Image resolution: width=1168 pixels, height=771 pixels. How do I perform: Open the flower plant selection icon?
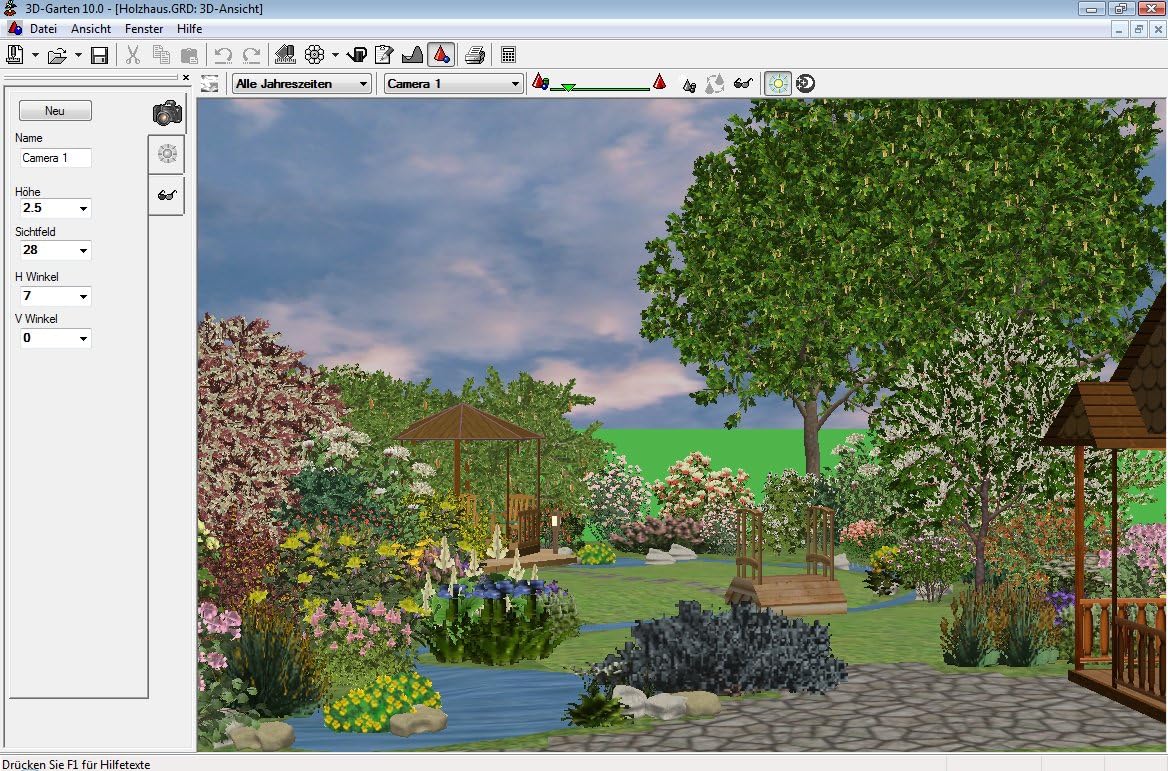tap(315, 55)
